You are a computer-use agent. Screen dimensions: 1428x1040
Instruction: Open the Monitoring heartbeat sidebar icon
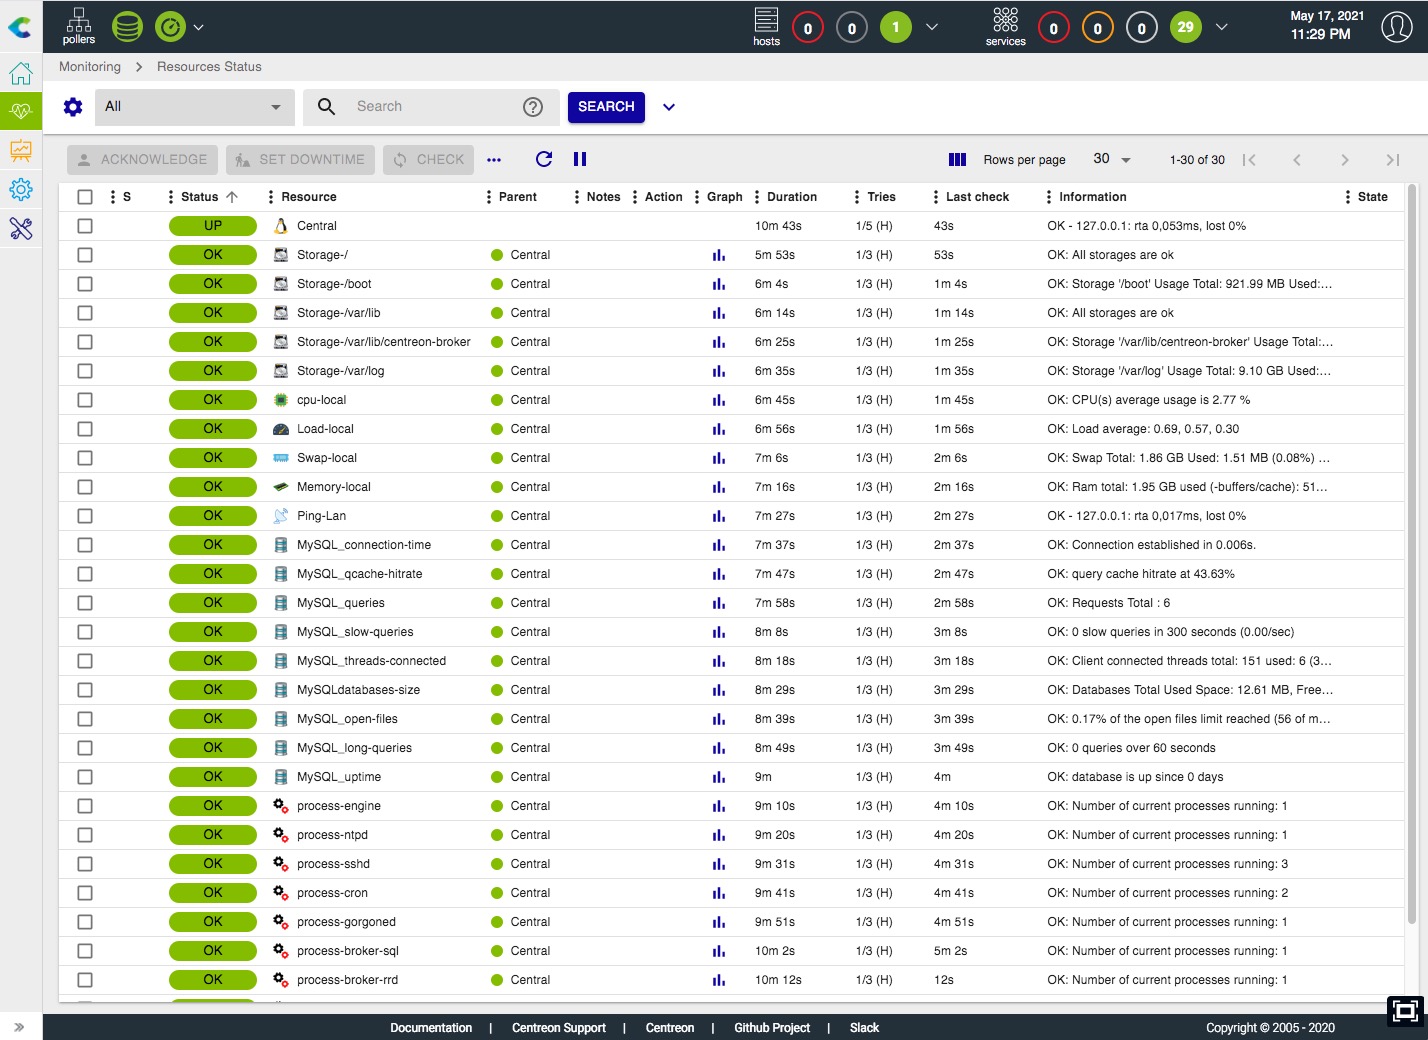coord(21,112)
